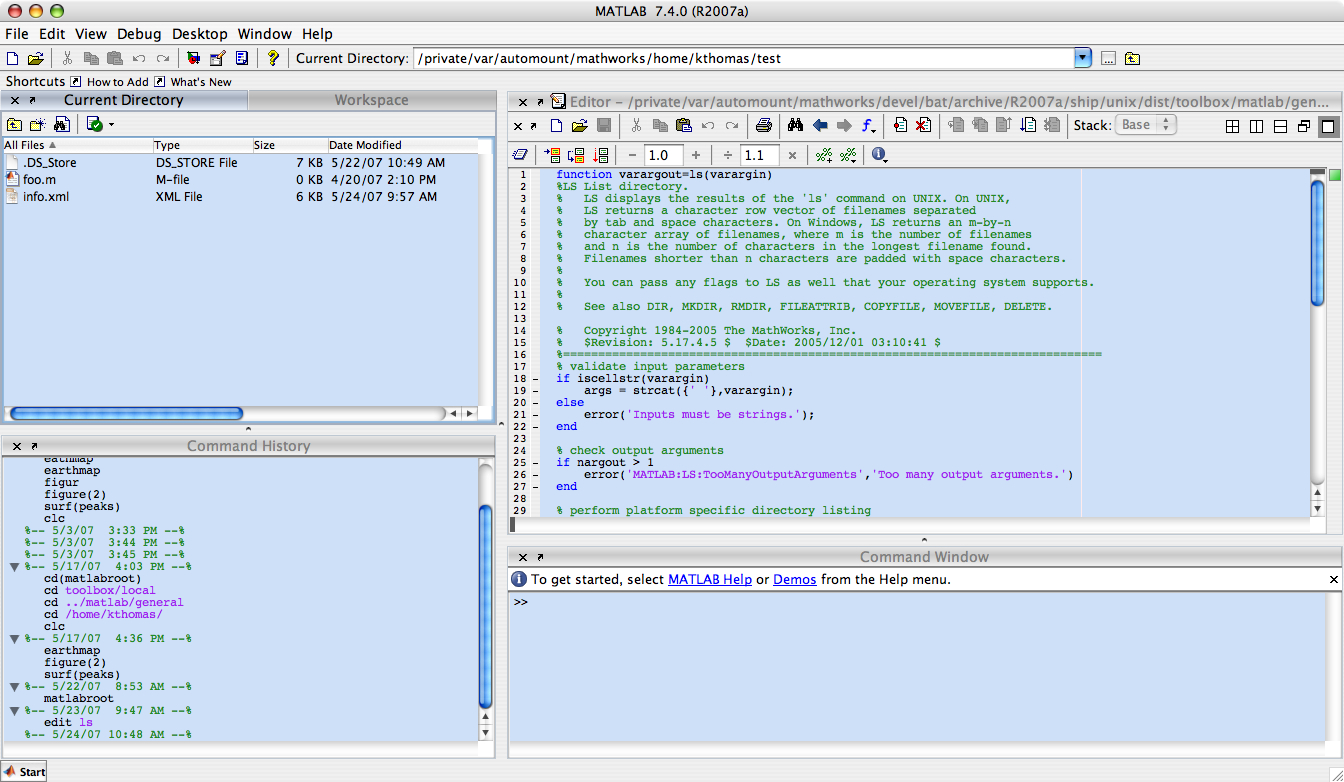The height and width of the screenshot is (782, 1344).
Task: Open the Stack Base dropdown
Action: 1145,125
